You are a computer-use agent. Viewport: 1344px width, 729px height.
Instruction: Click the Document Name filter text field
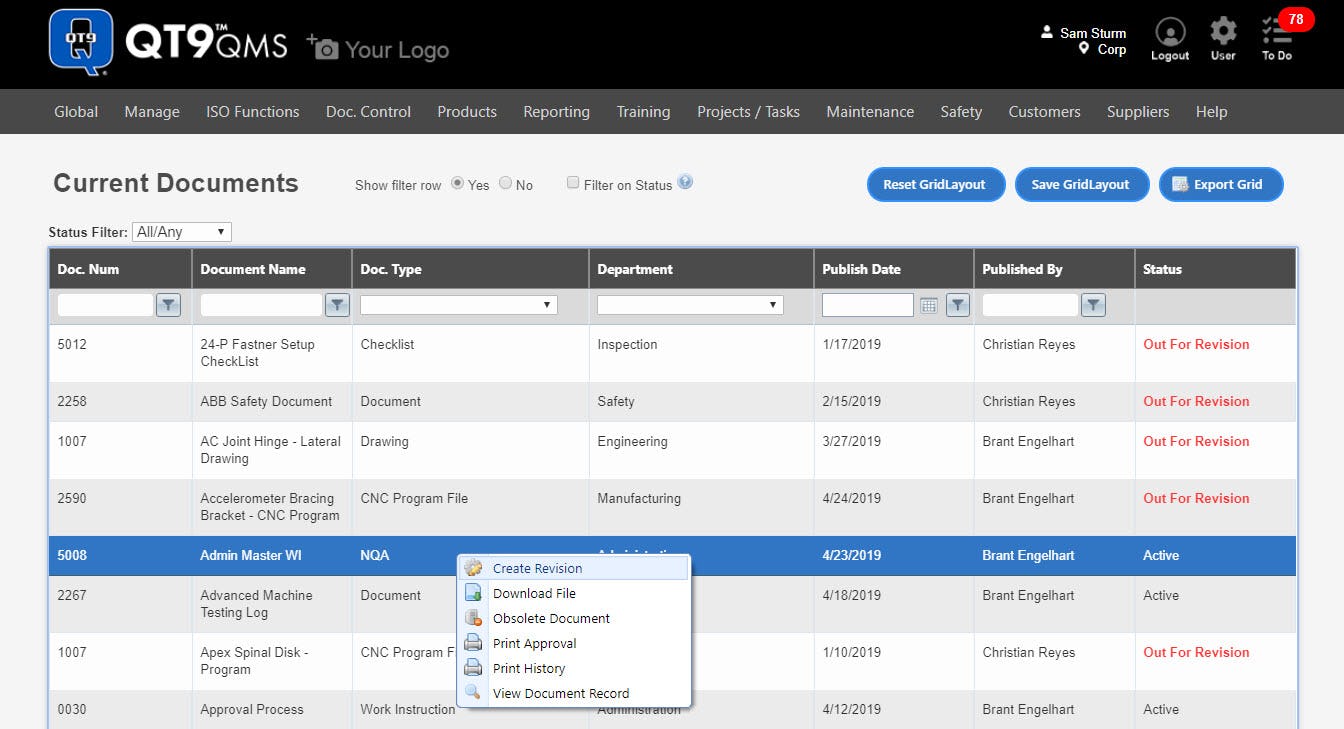tap(261, 305)
